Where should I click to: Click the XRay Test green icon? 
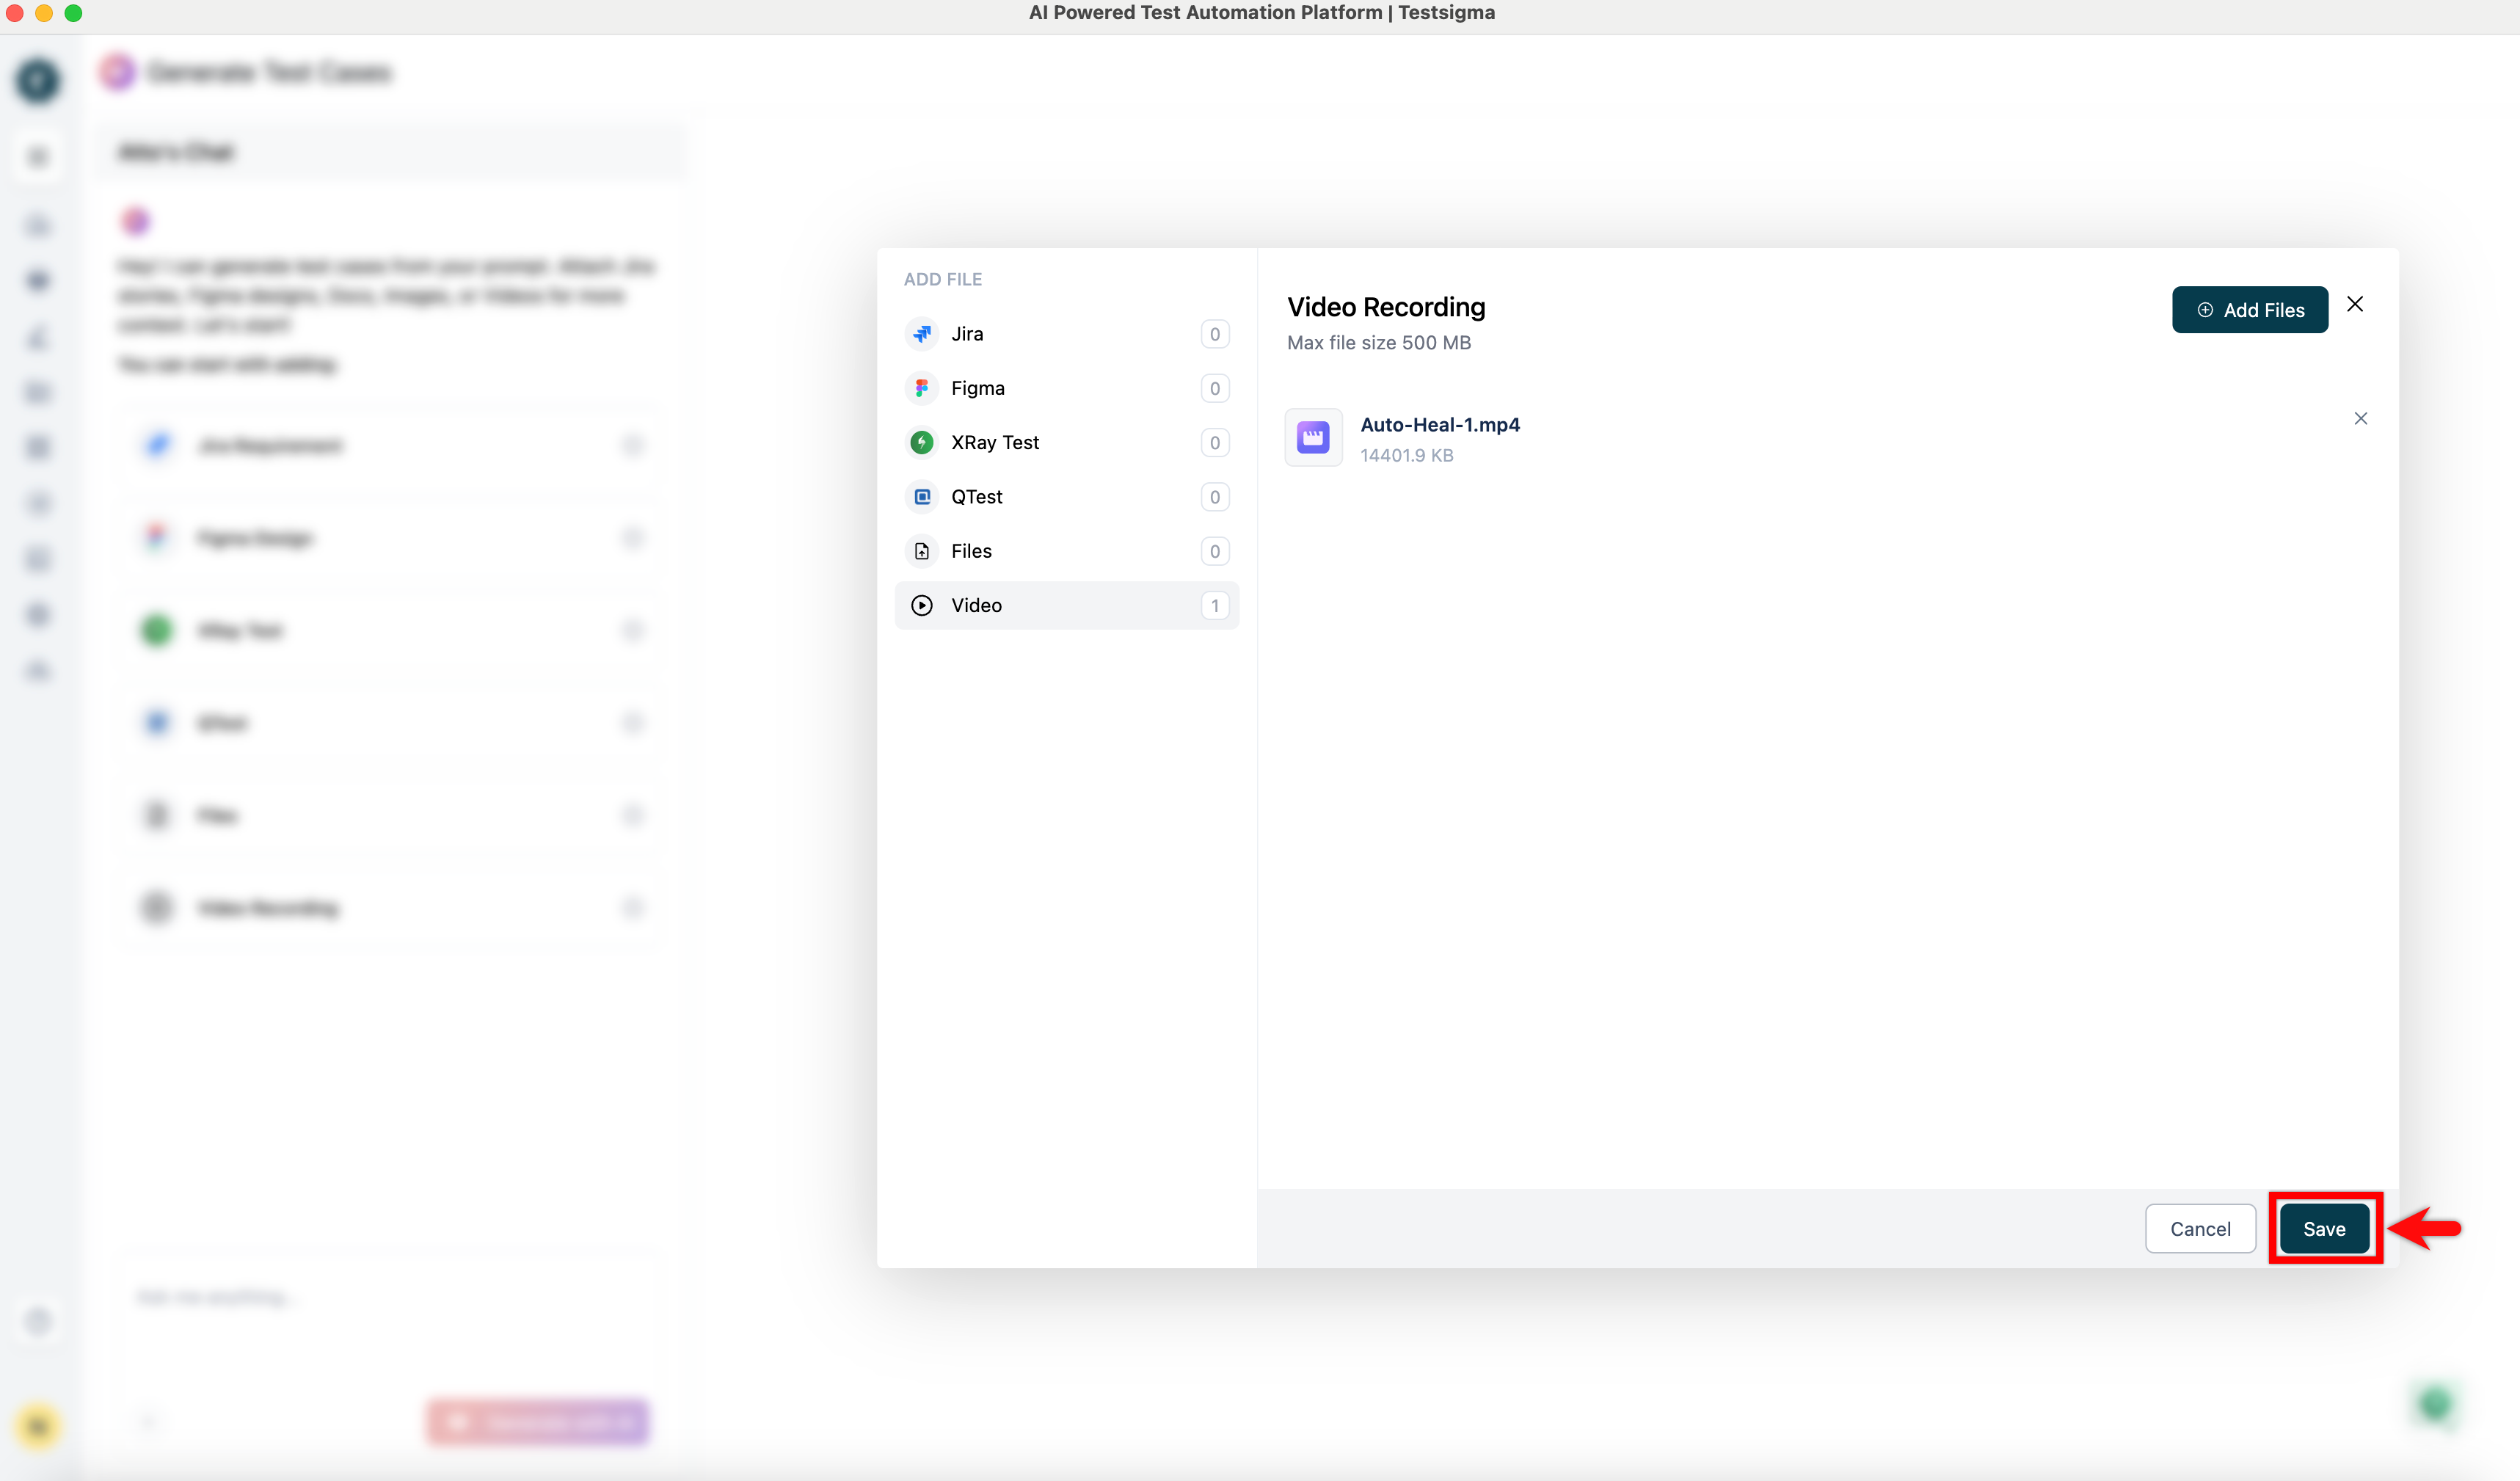coord(922,442)
